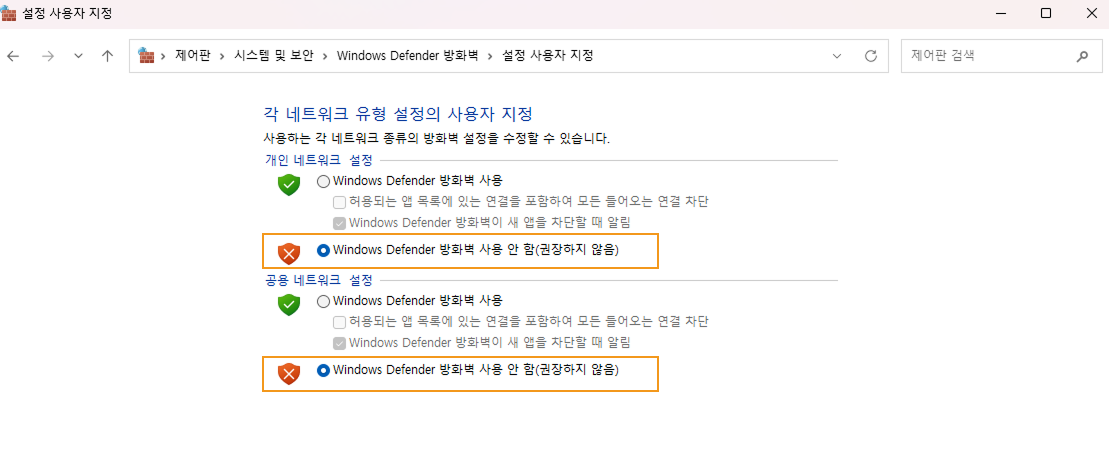Go up one level arrow
This screenshot has height=467, width=1109.
[108, 56]
